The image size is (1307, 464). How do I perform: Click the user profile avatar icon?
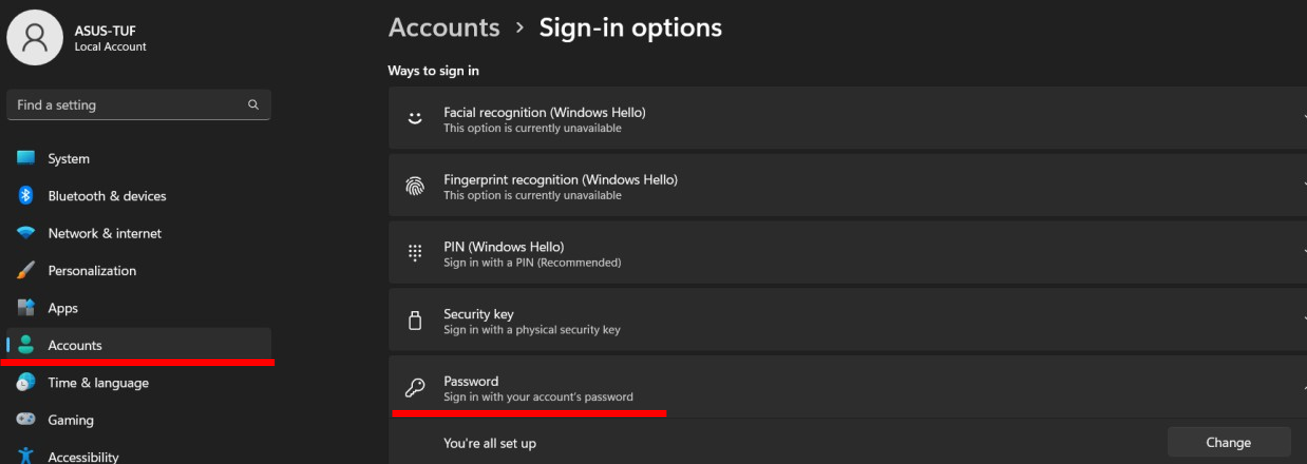point(35,38)
